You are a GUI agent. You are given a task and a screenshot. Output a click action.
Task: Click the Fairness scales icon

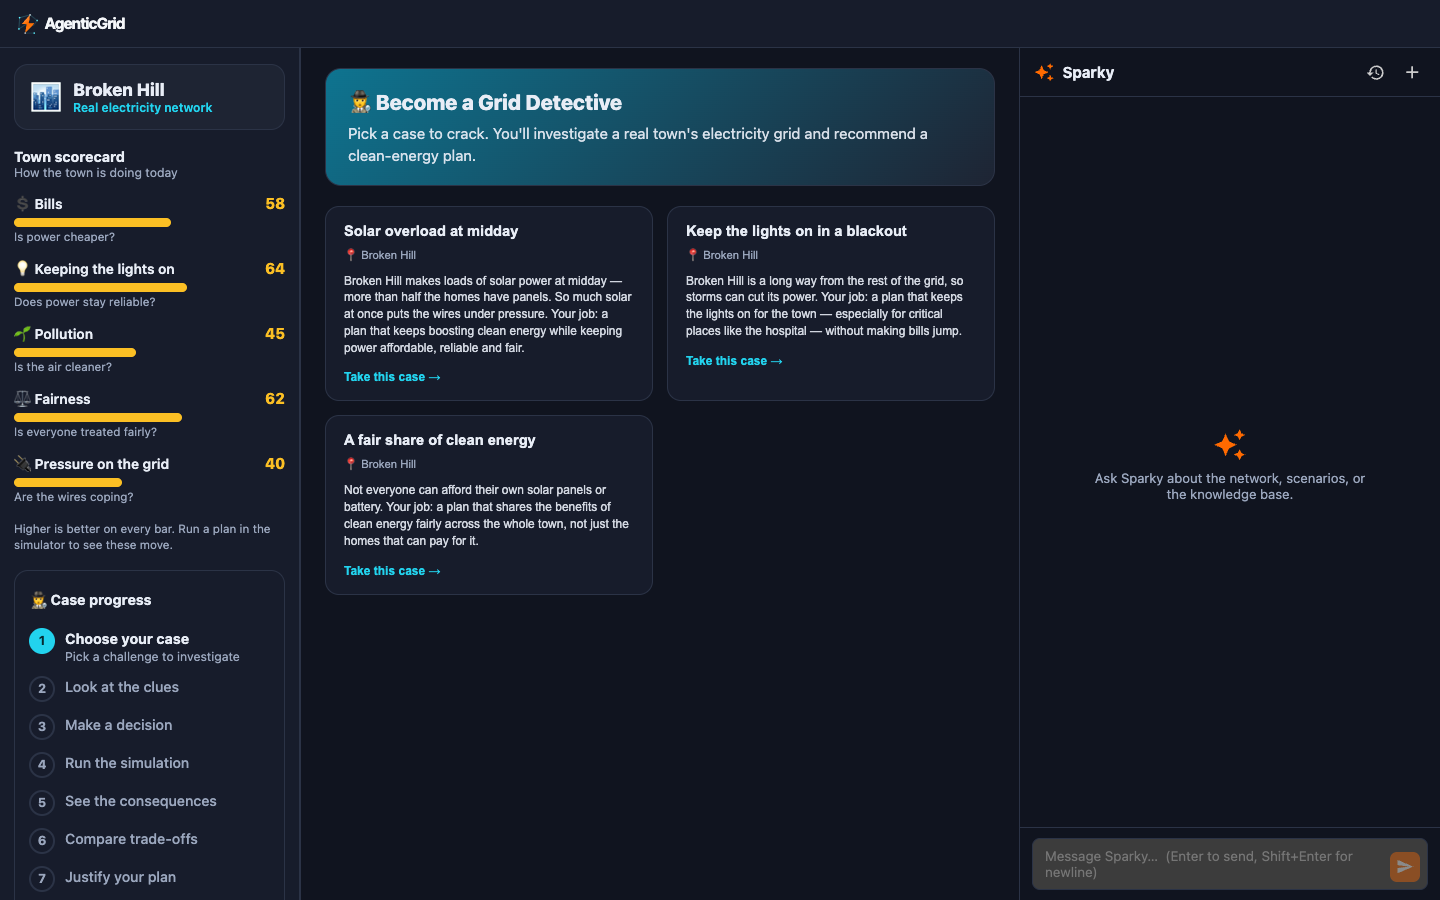[x=22, y=399]
